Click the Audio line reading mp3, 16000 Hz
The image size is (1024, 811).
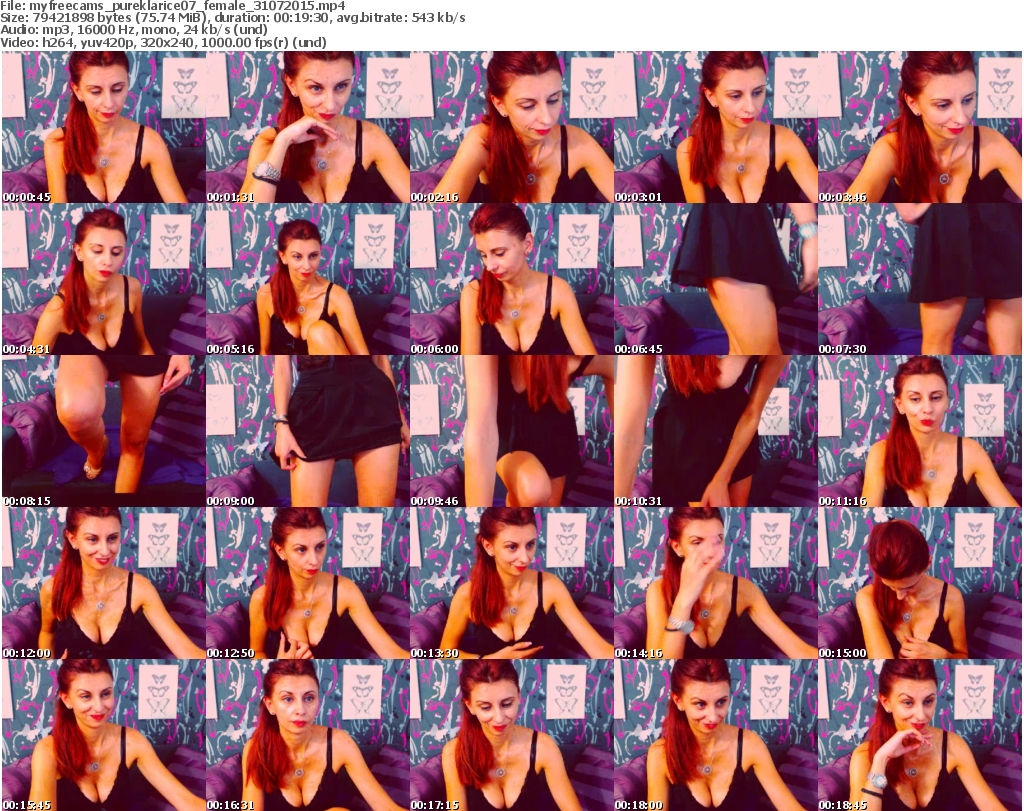coord(134,30)
